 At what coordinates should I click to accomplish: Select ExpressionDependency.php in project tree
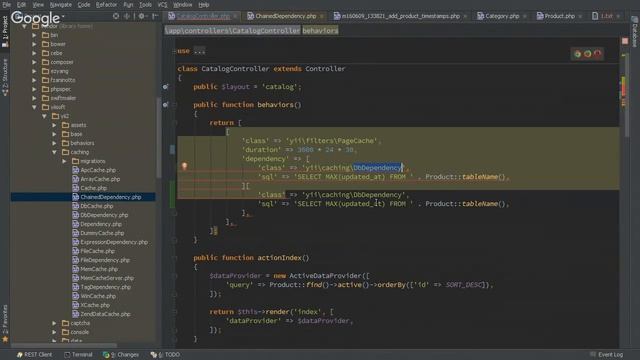[x=114, y=242]
